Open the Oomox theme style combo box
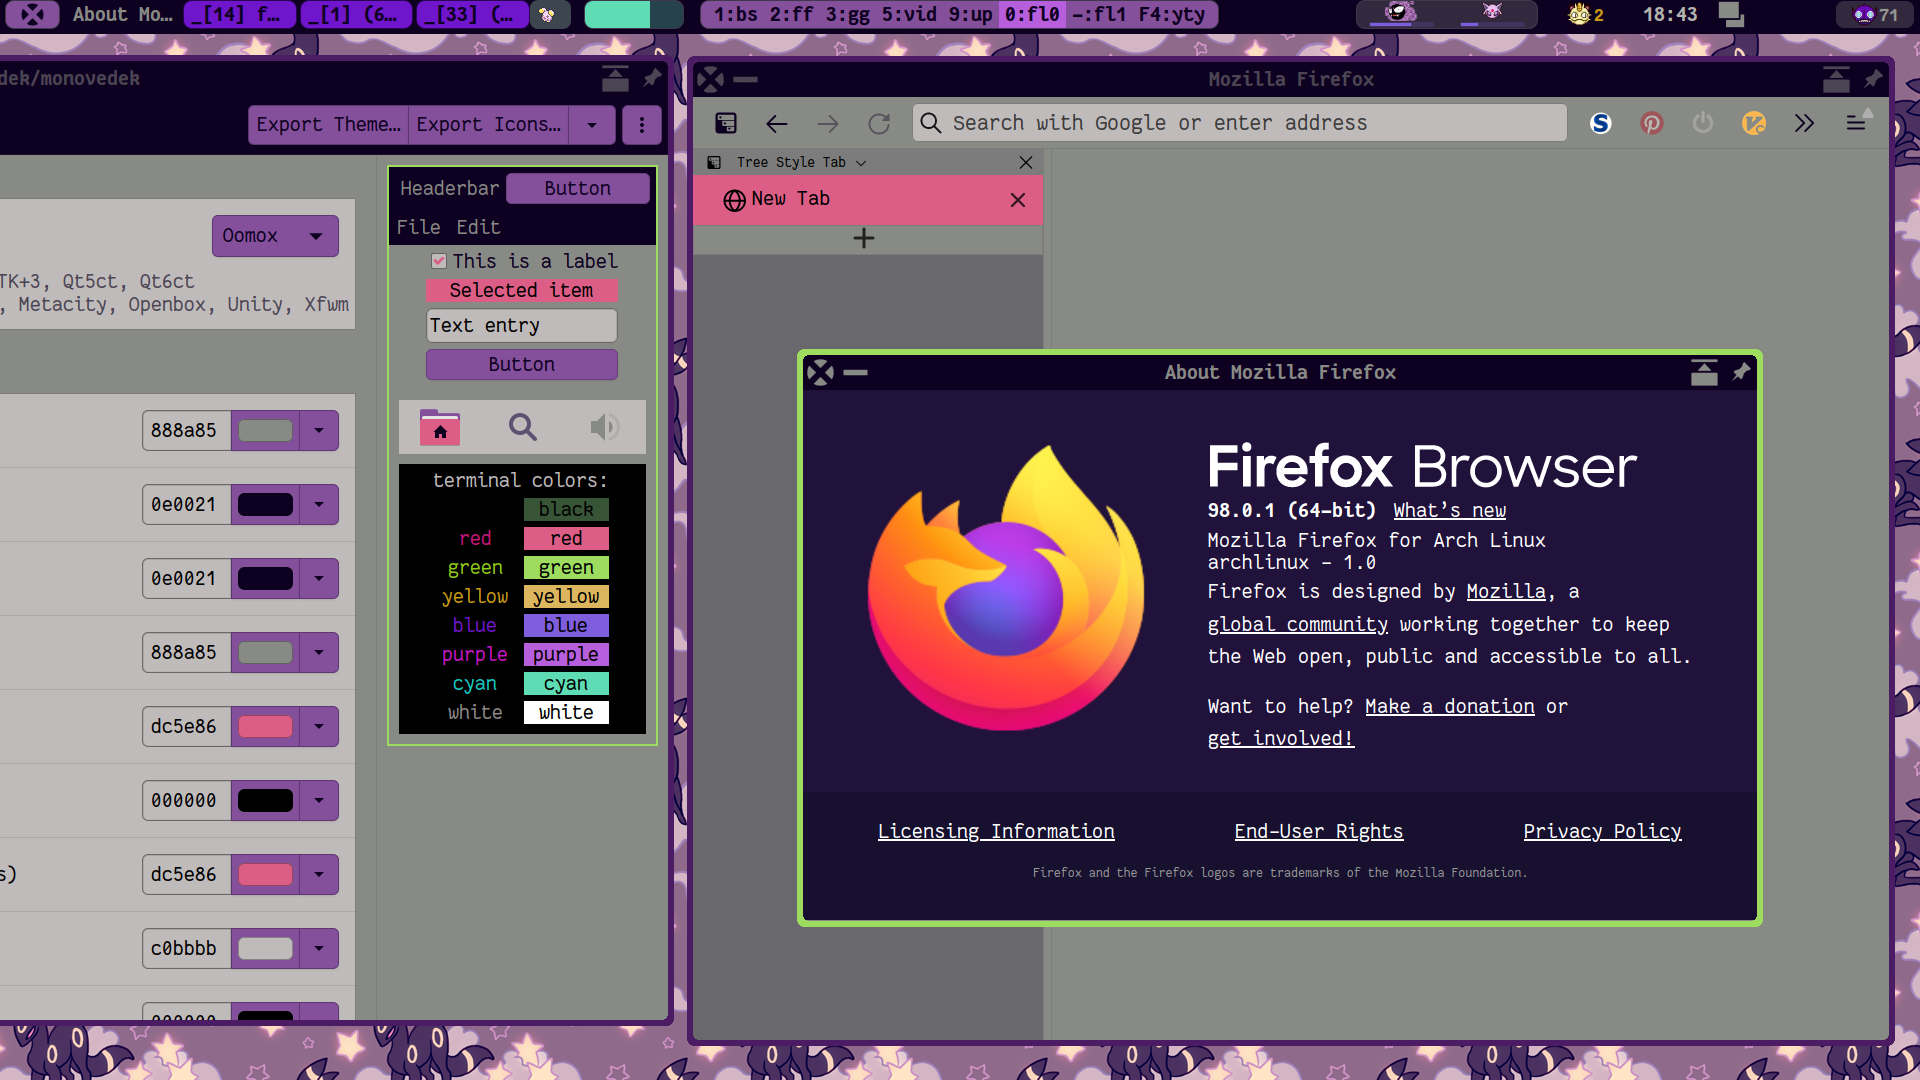The height and width of the screenshot is (1080, 1920). (275, 236)
